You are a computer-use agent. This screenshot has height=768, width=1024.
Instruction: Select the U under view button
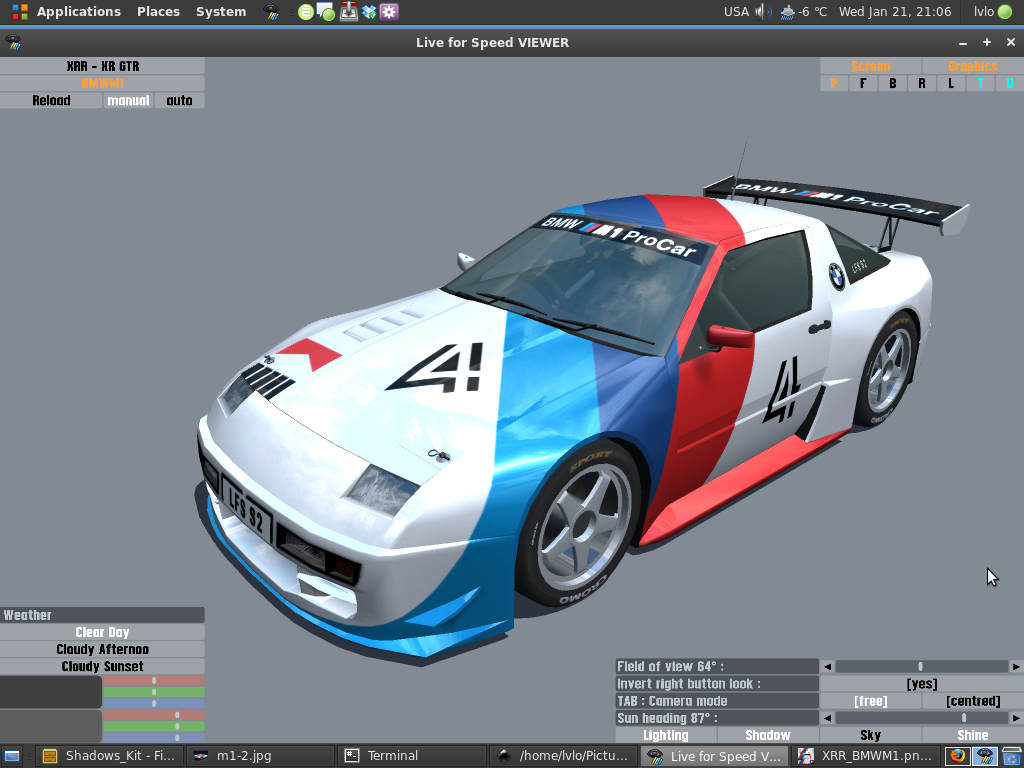point(1010,83)
